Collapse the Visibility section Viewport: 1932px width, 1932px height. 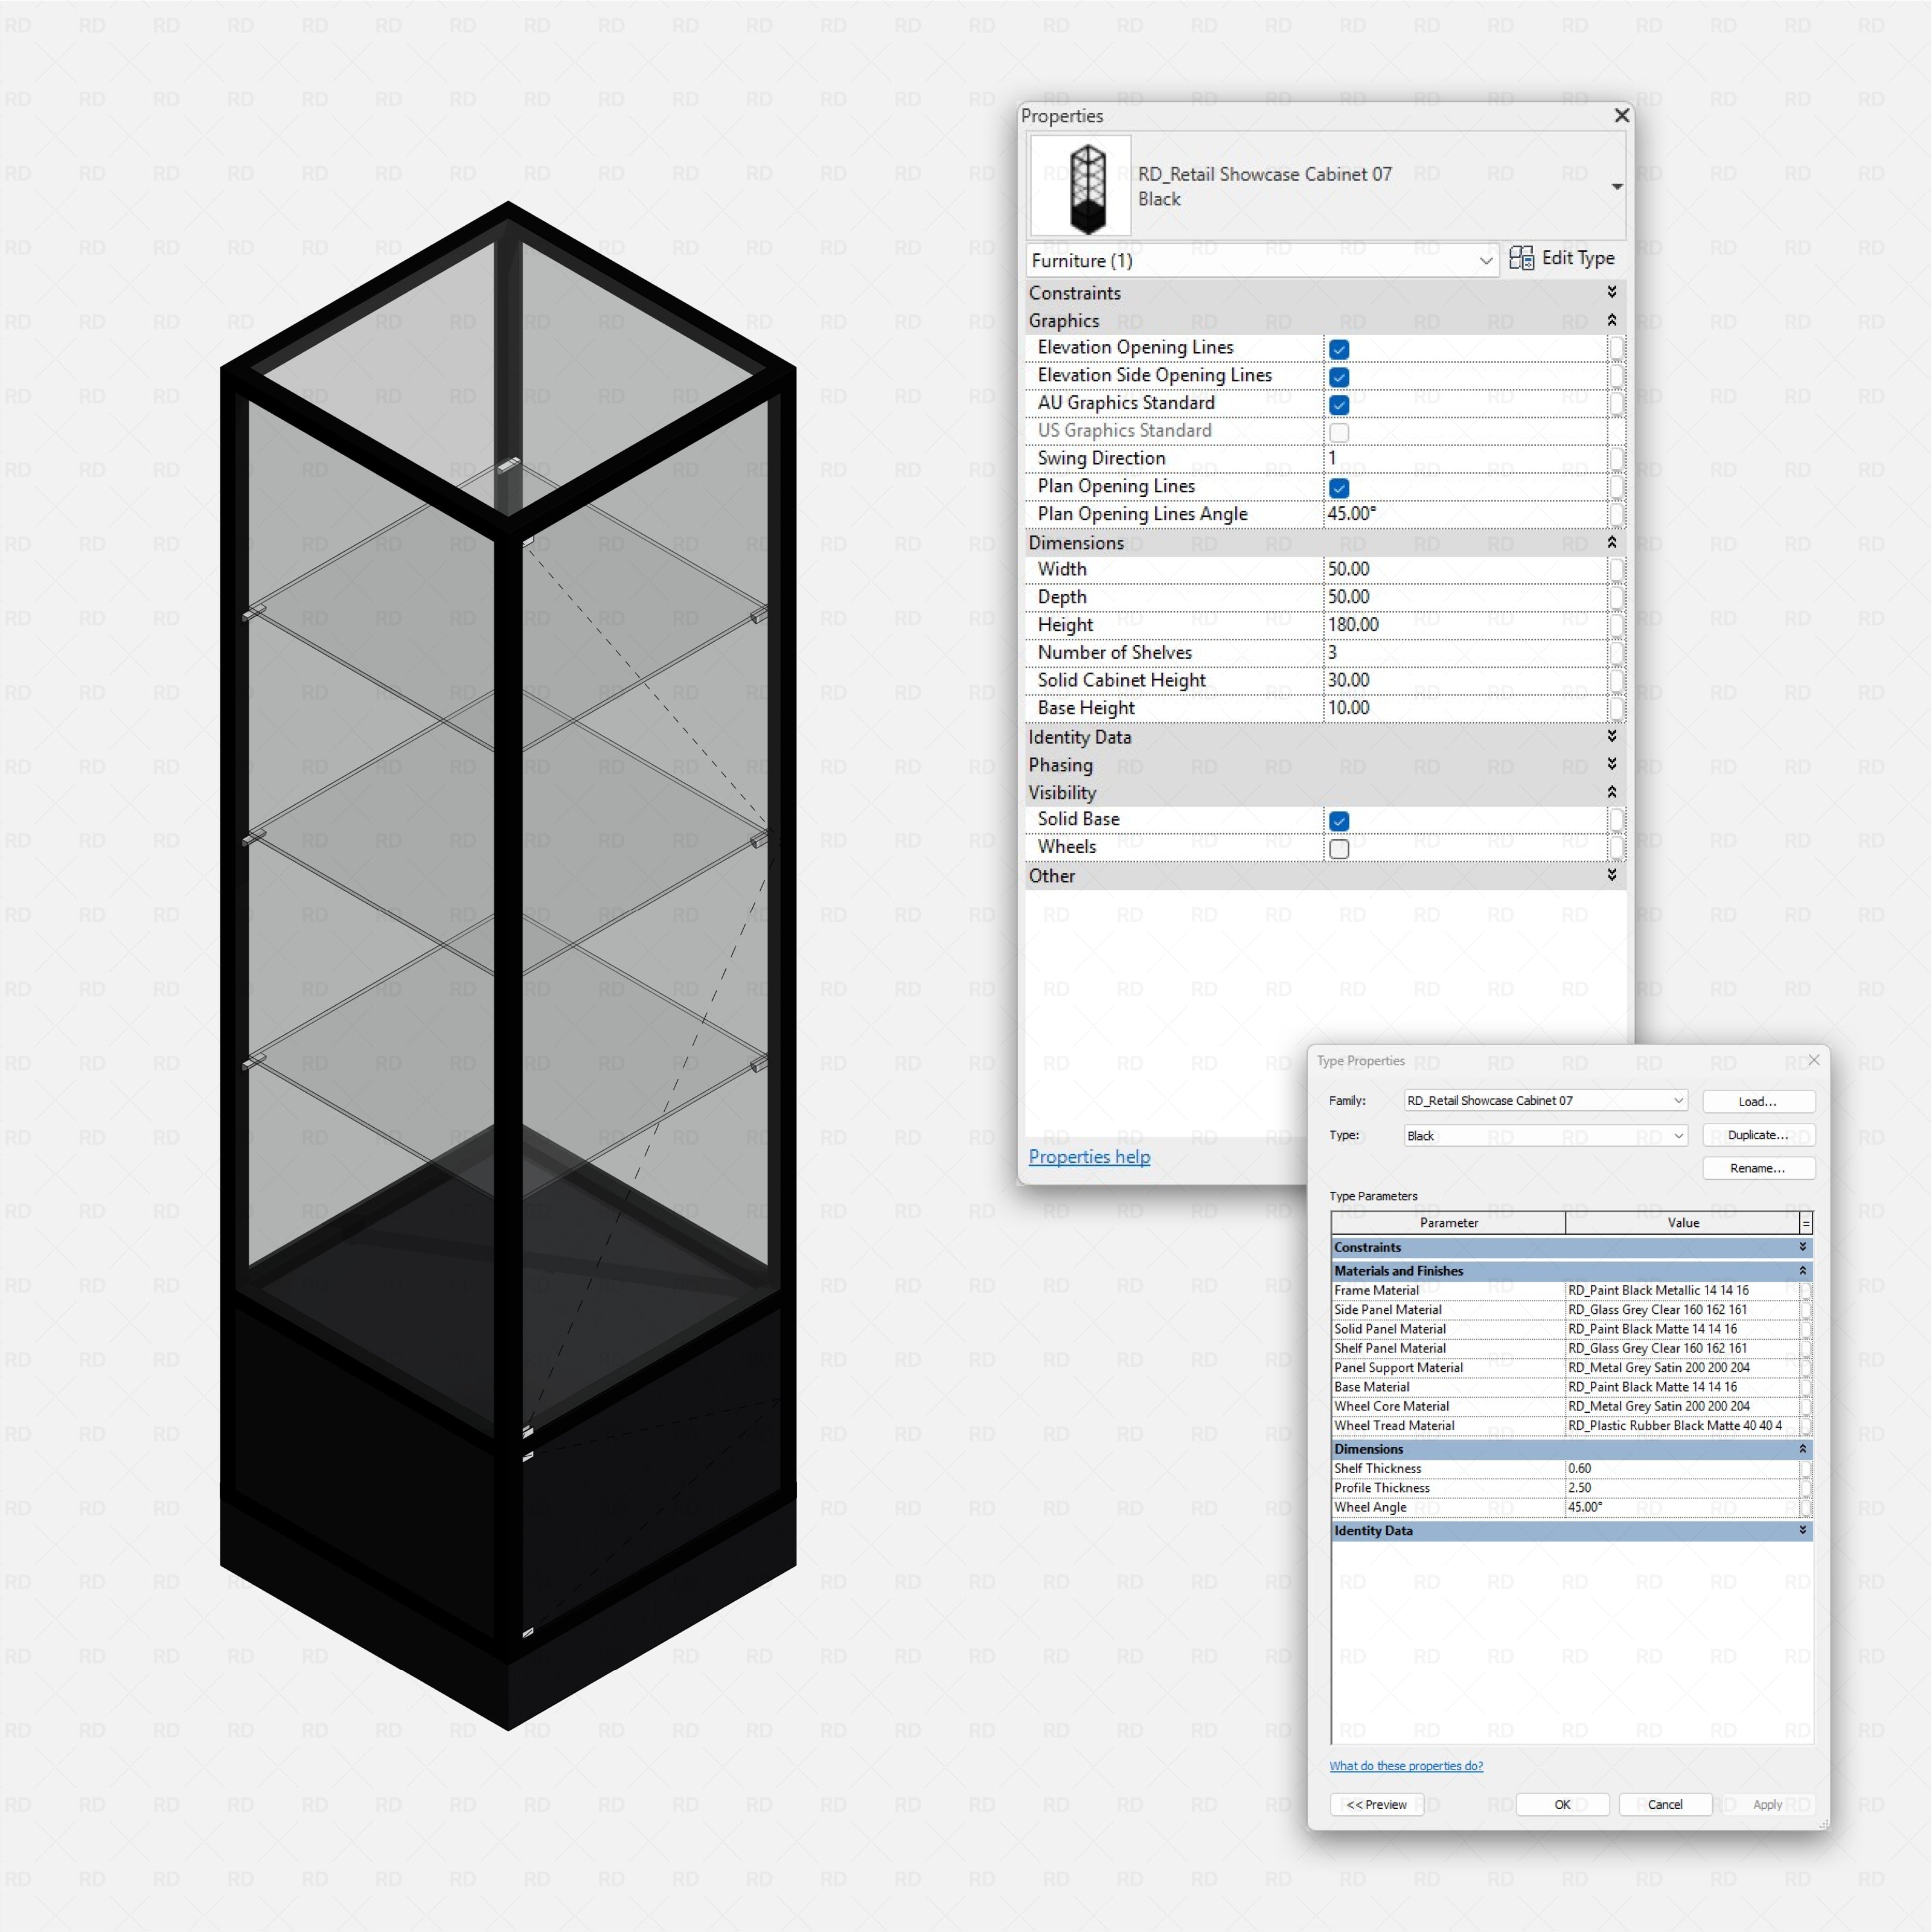(1612, 792)
